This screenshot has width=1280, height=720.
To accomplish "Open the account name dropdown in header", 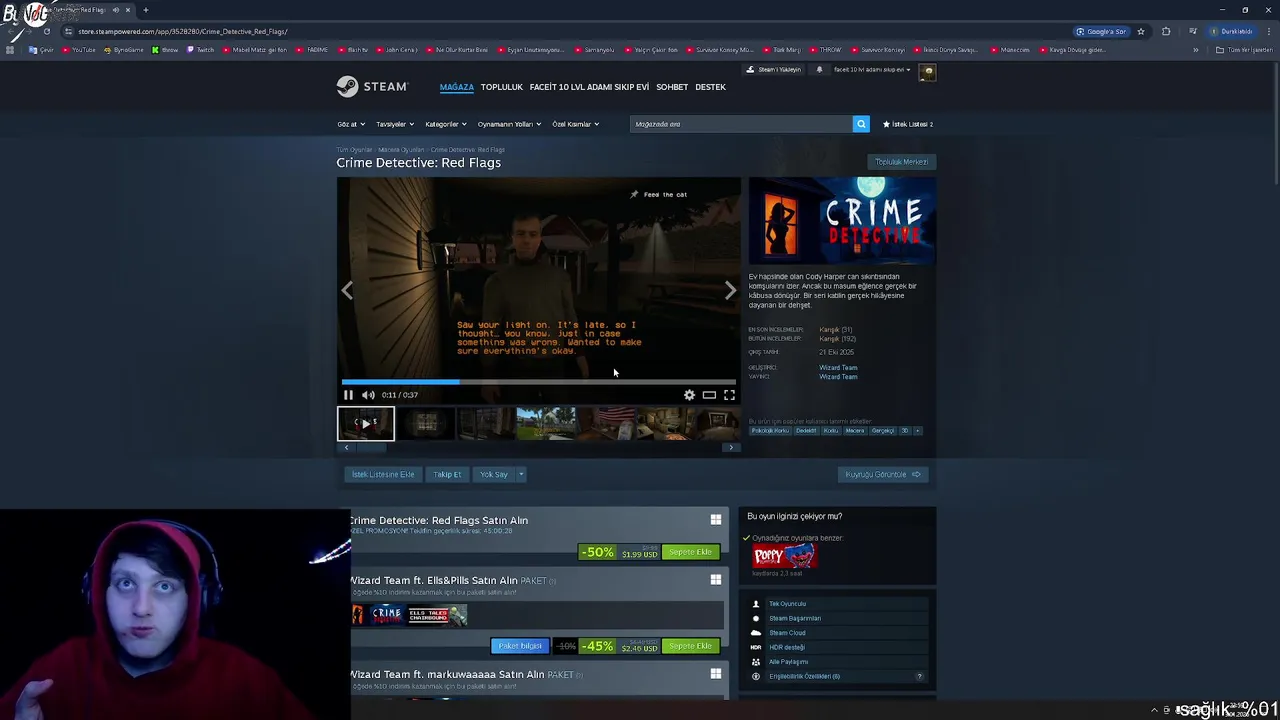I will click(x=872, y=70).
